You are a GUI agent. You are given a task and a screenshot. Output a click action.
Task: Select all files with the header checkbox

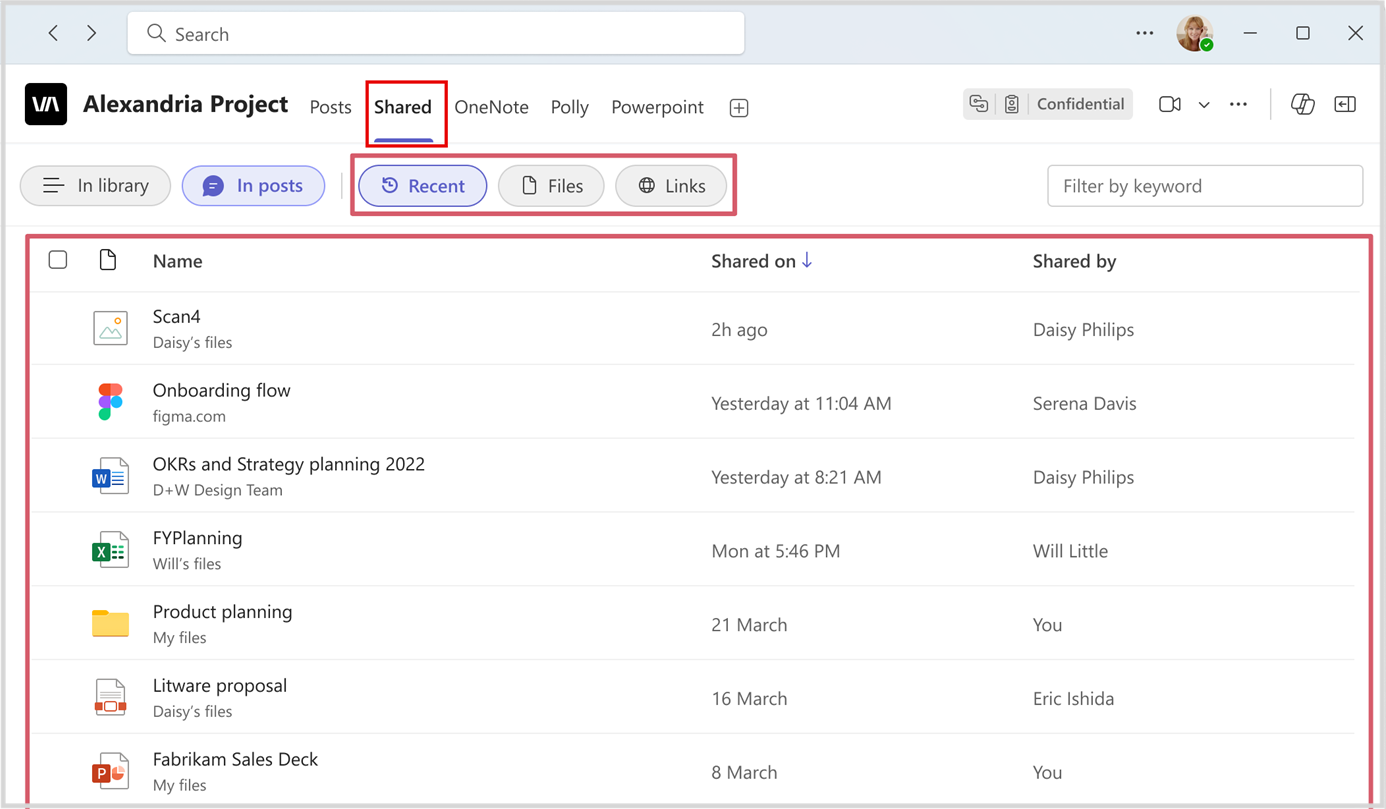(x=57, y=259)
